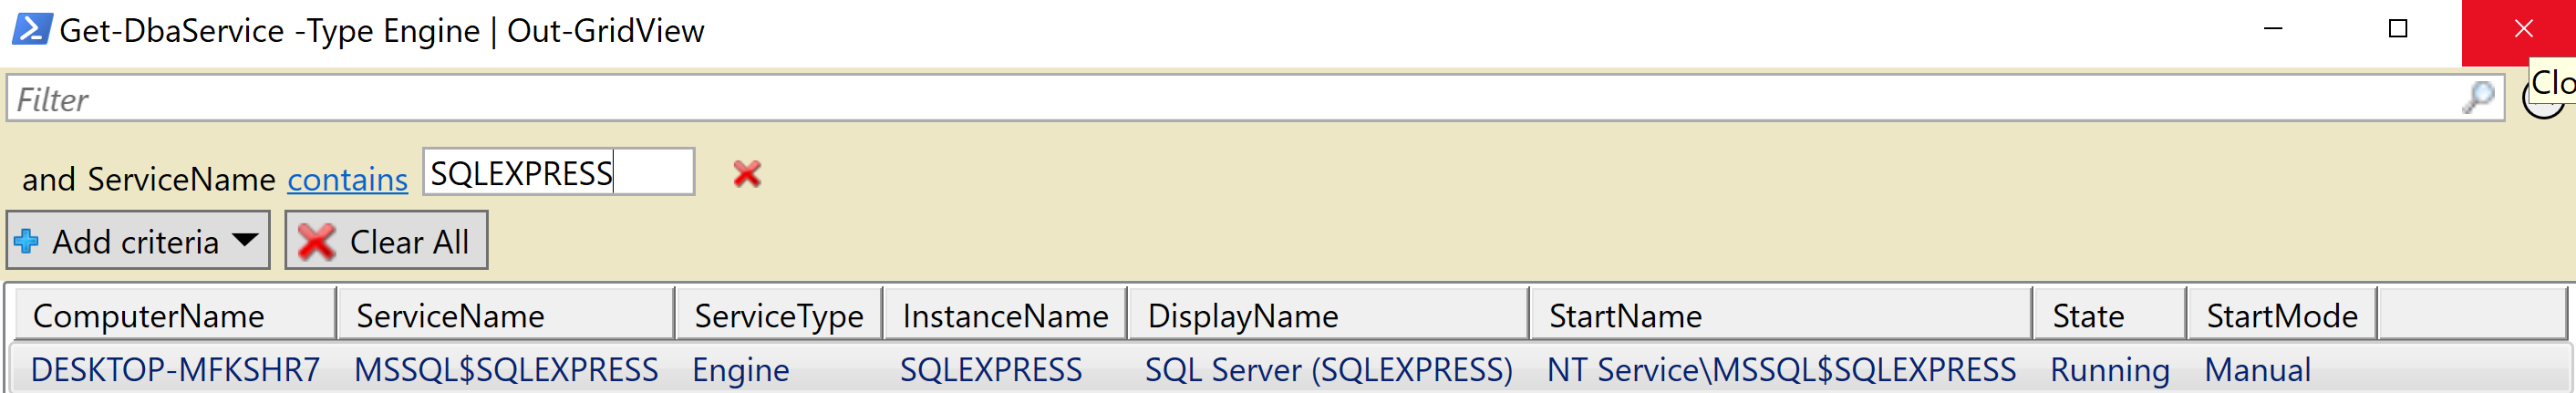Open the Add criteria dropdown

[138, 241]
